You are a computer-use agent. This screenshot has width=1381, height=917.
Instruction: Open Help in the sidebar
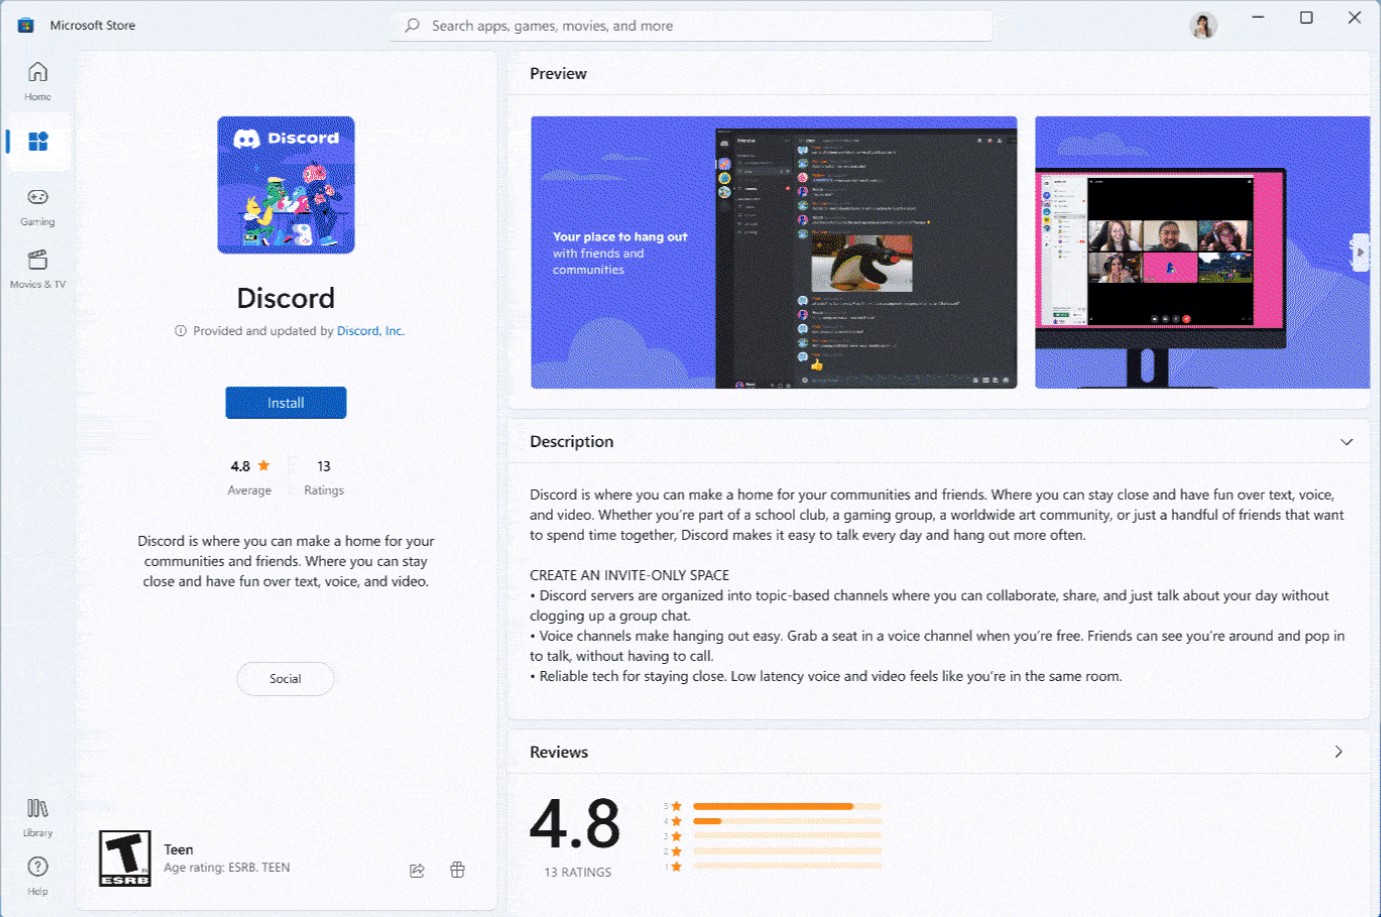38,876
